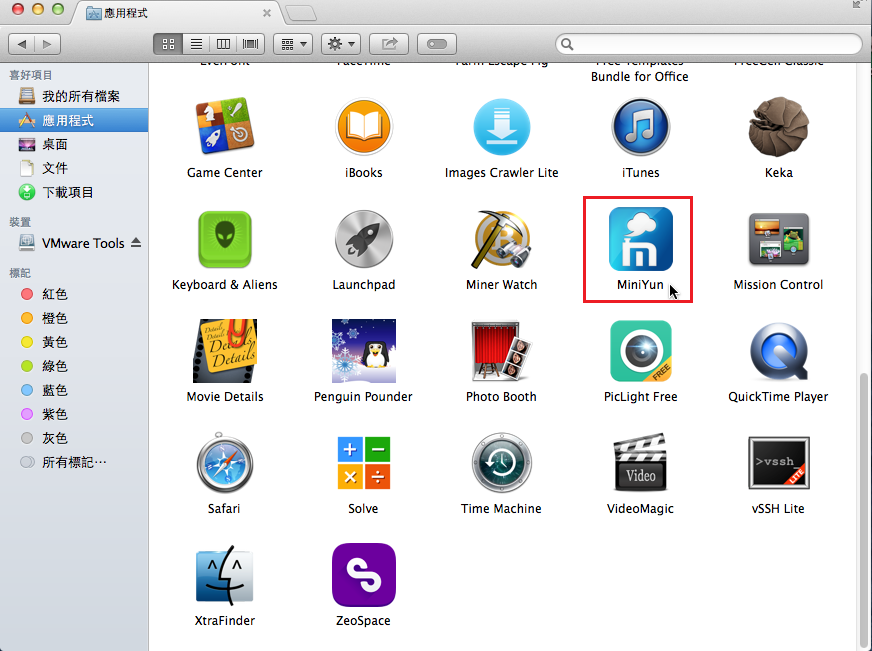Open 桌面 in the sidebar
Viewport: 872px width, 651px height.
[x=74, y=144]
